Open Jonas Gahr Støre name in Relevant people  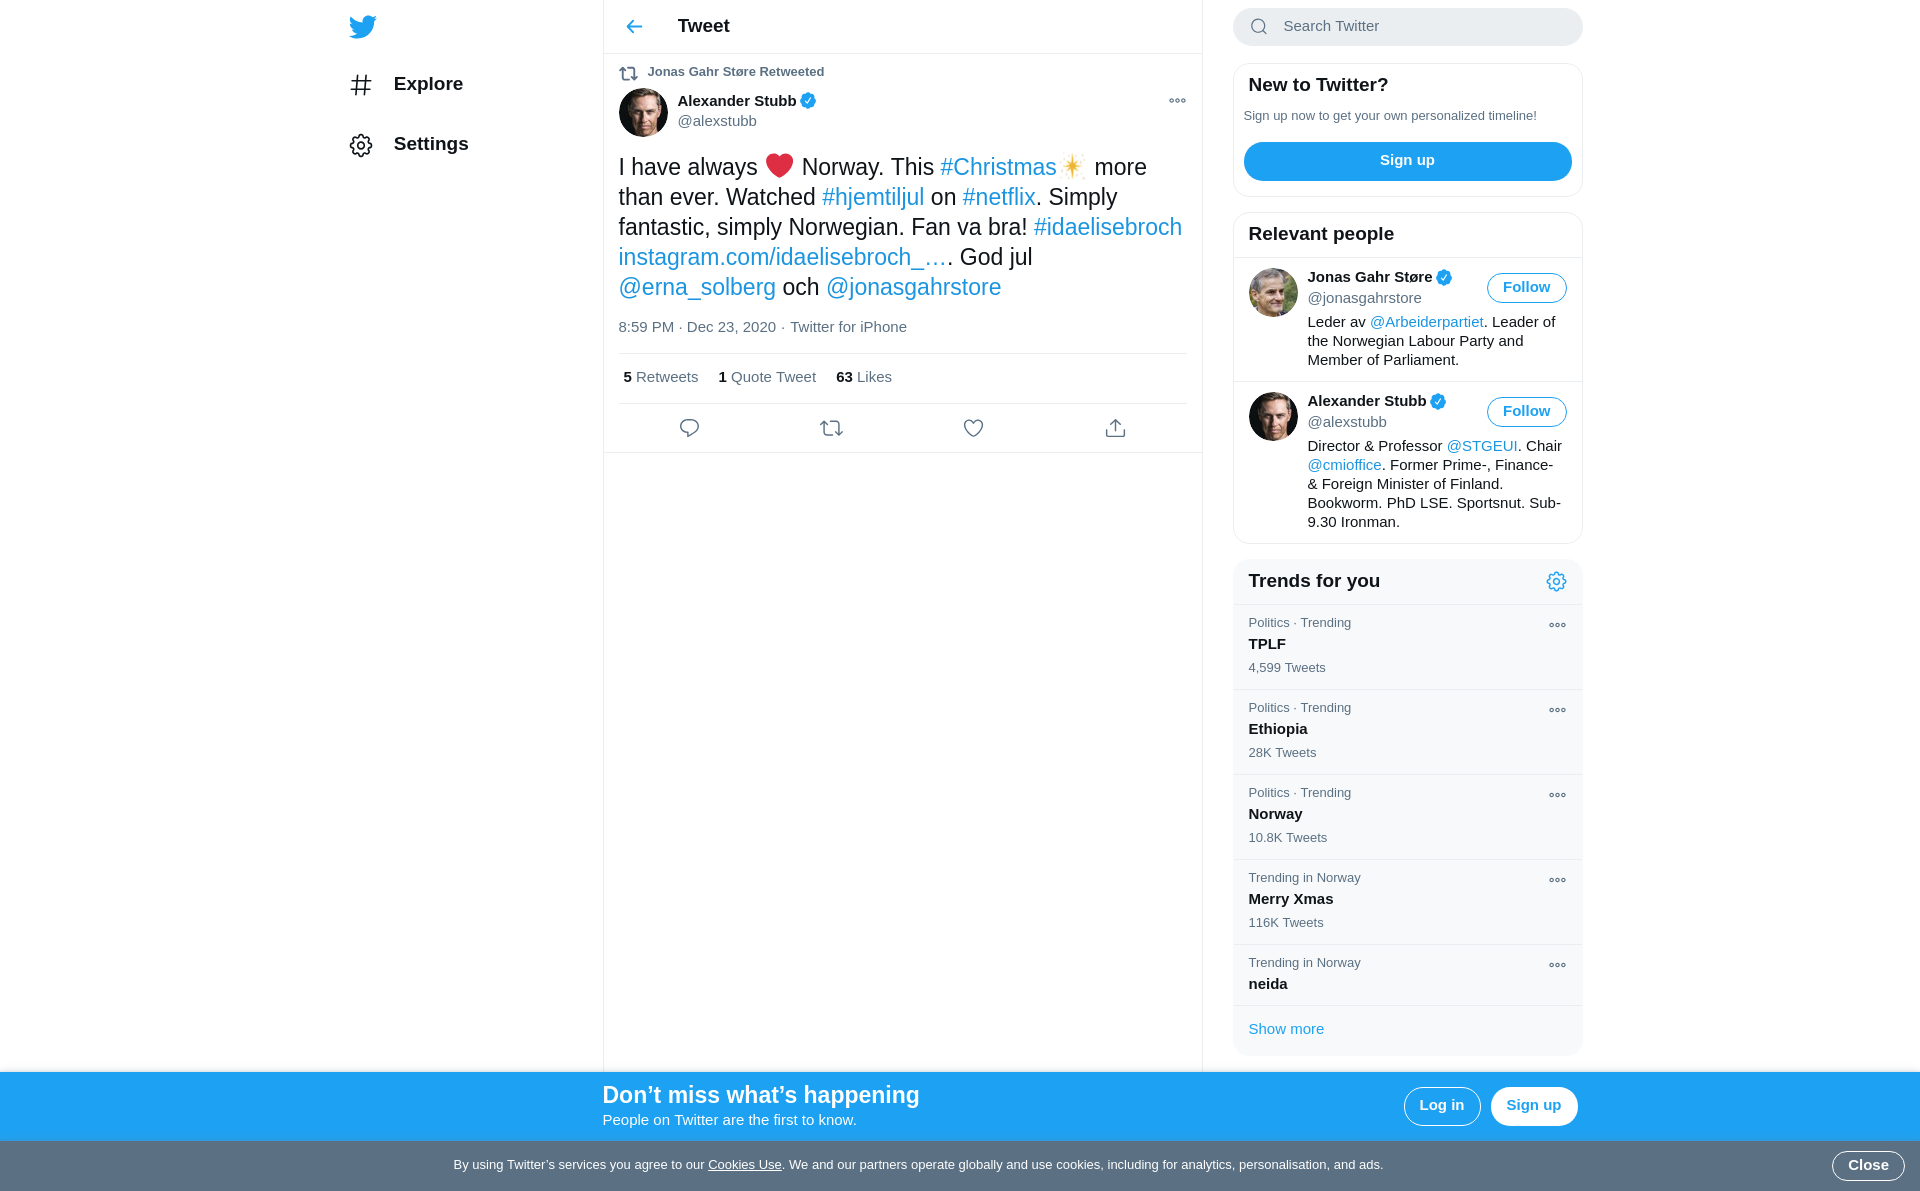[x=1369, y=278]
